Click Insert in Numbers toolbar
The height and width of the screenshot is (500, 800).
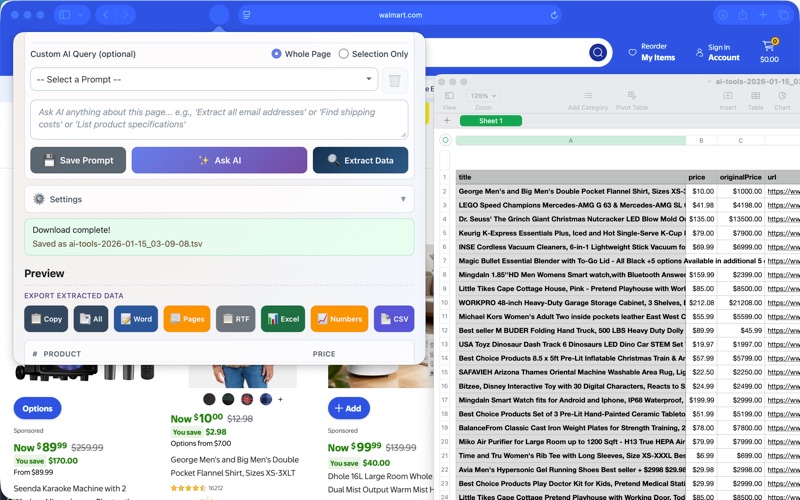tap(728, 101)
